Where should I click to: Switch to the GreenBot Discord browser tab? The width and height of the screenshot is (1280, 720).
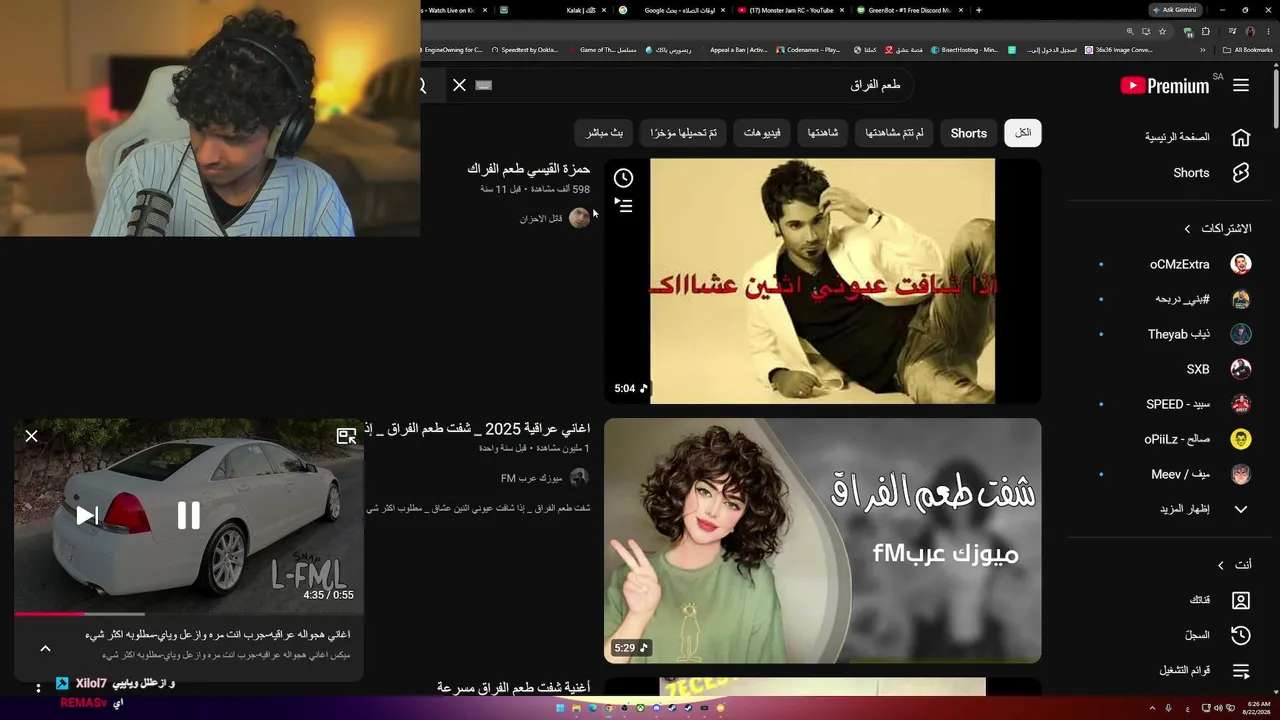point(909,10)
